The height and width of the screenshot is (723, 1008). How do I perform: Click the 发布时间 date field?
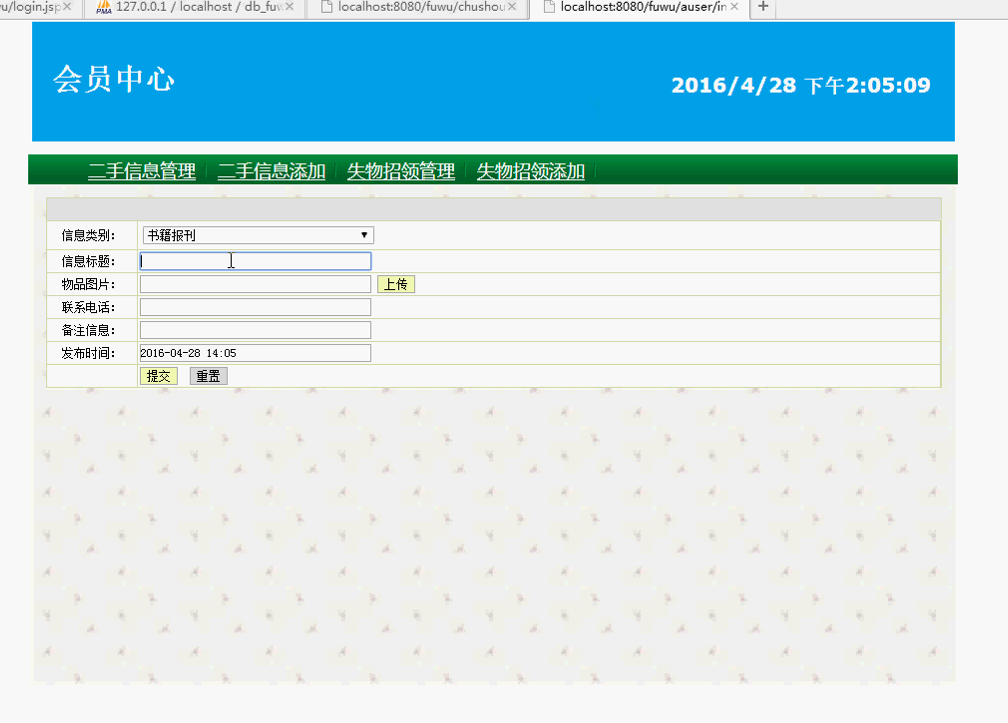pos(255,353)
